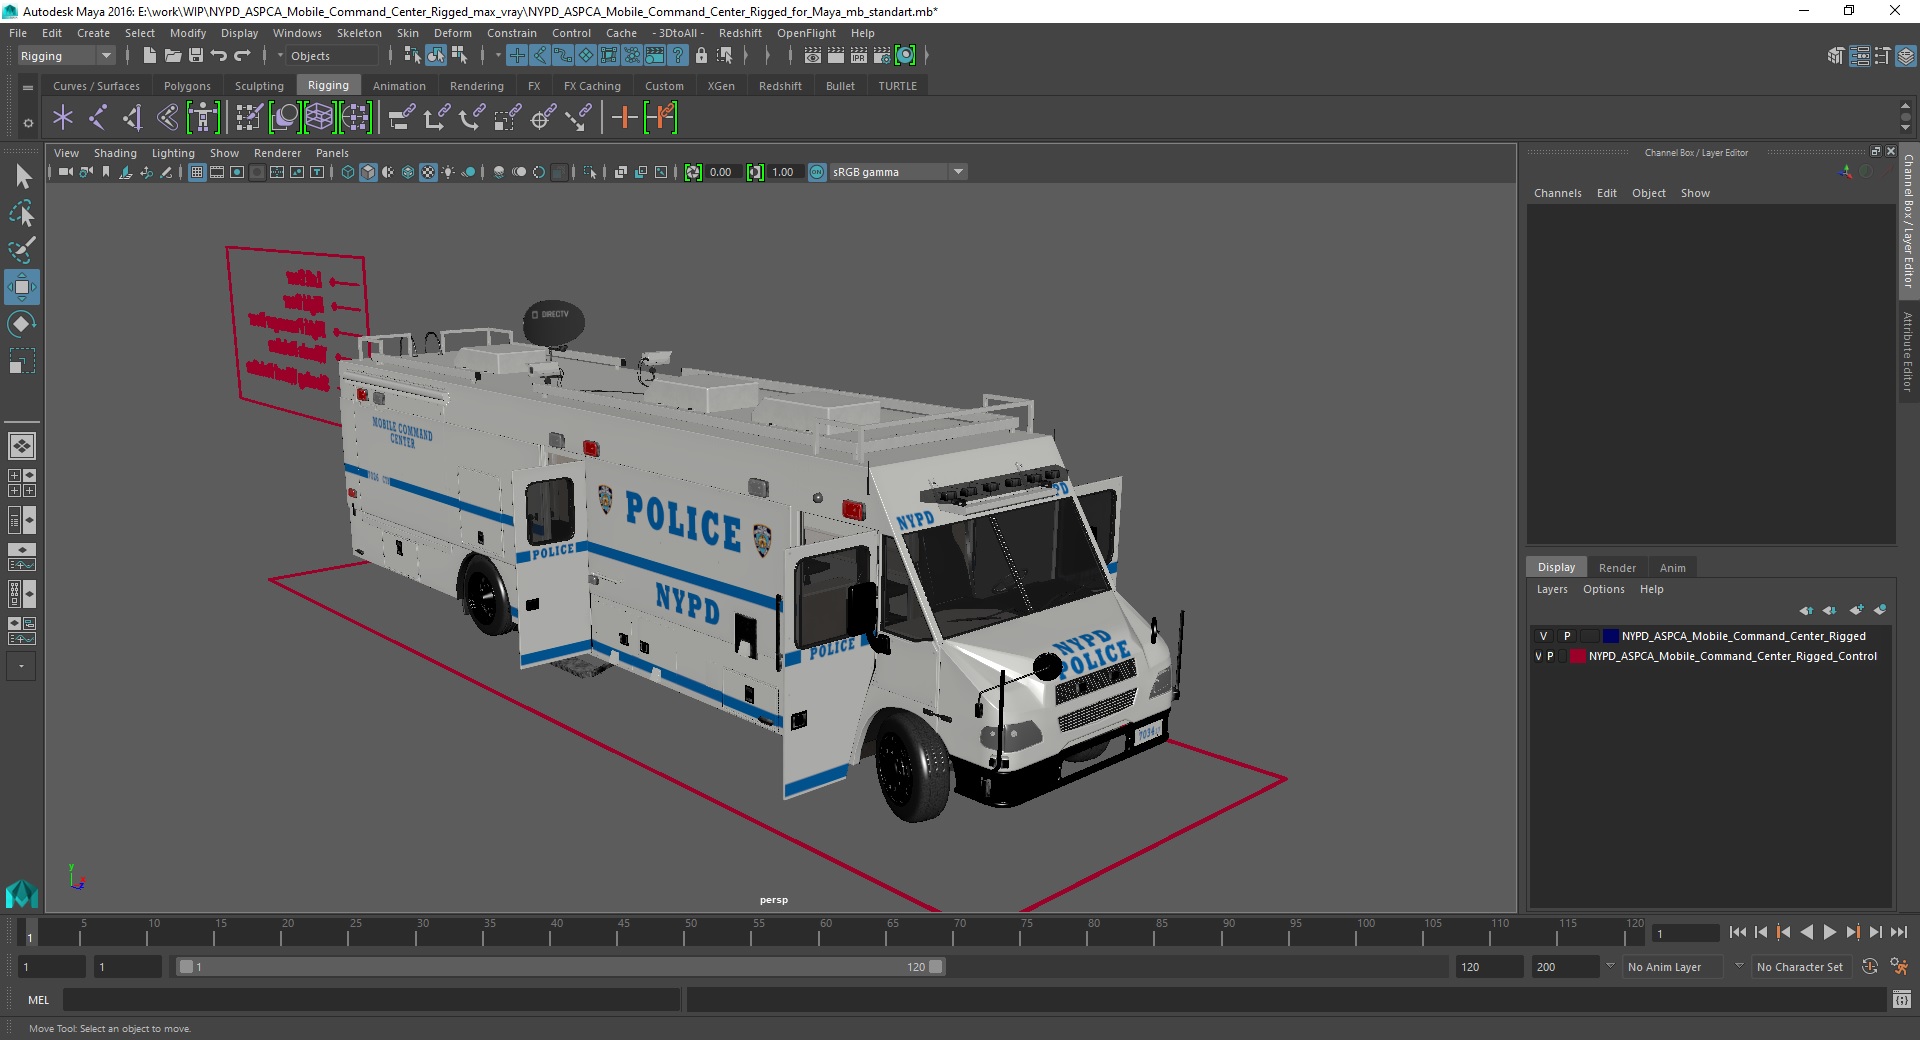Click the MEL command input field

click(x=371, y=999)
